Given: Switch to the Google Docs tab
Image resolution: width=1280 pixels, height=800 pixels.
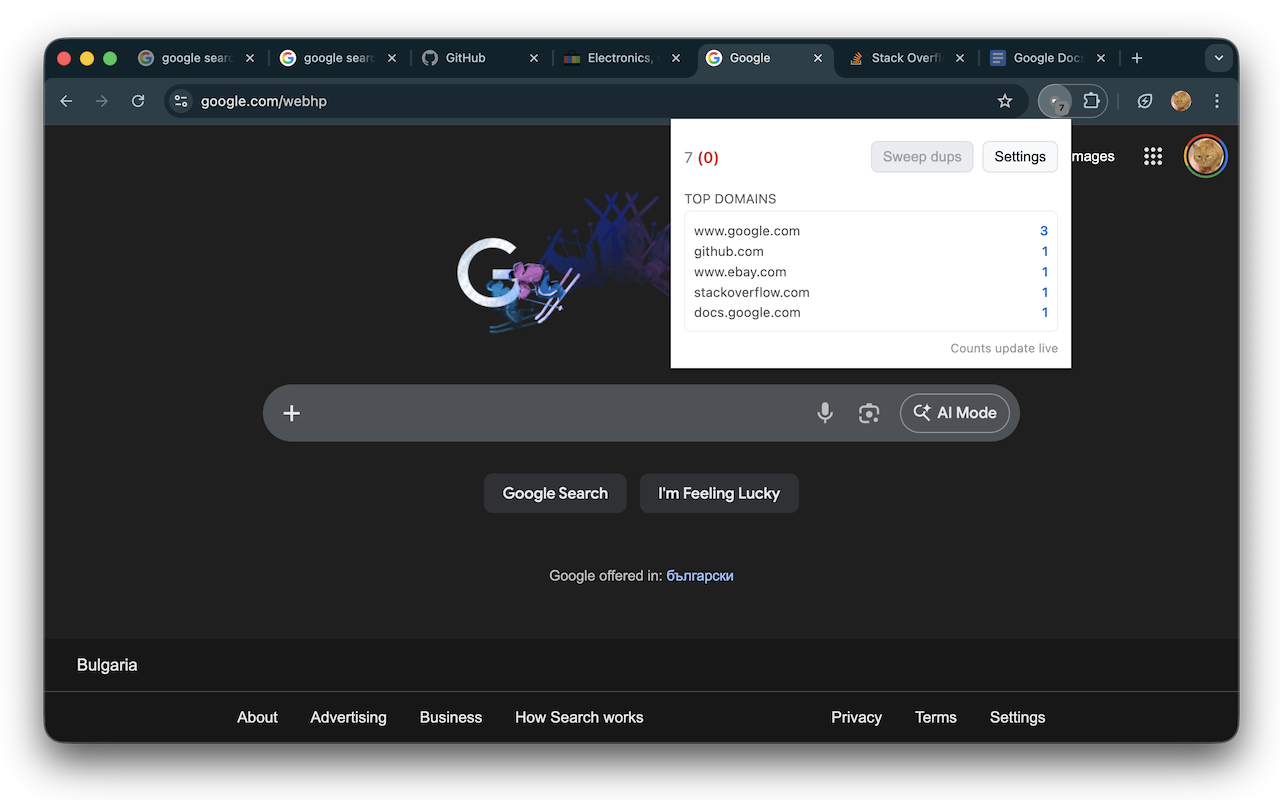Looking at the screenshot, I should pyautogui.click(x=1049, y=58).
